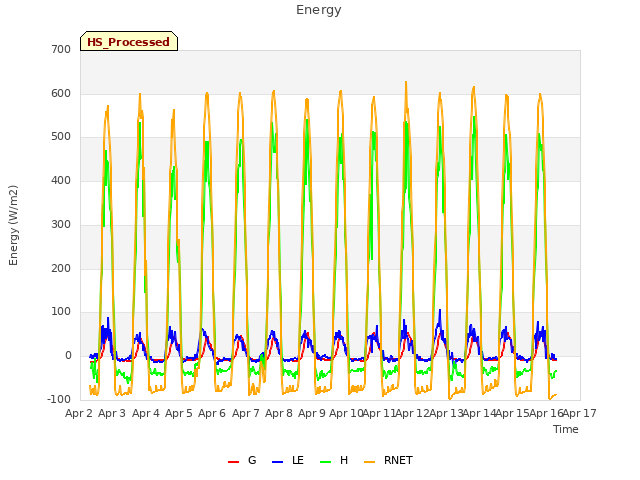The height and width of the screenshot is (480, 640).
Task: Click the "Apr 3" x-axis tick label
Action: coord(112,413)
